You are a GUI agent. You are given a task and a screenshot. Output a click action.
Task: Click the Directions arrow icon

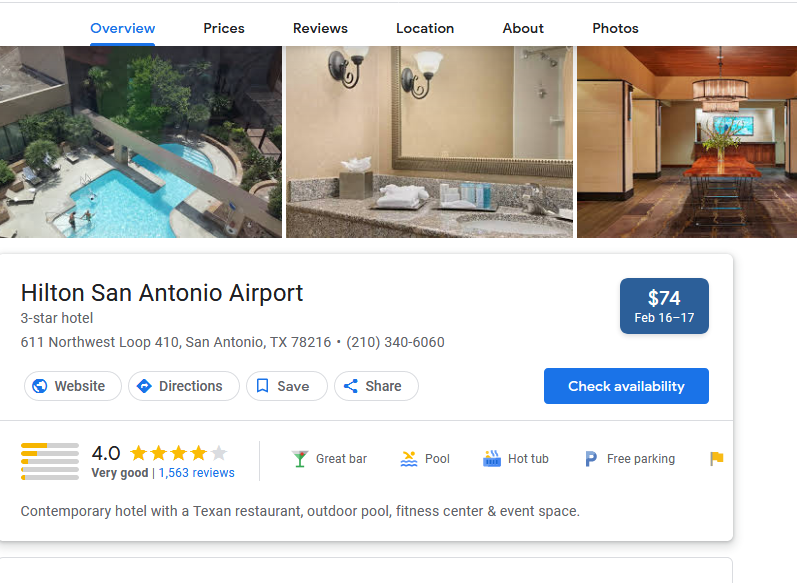click(x=144, y=386)
